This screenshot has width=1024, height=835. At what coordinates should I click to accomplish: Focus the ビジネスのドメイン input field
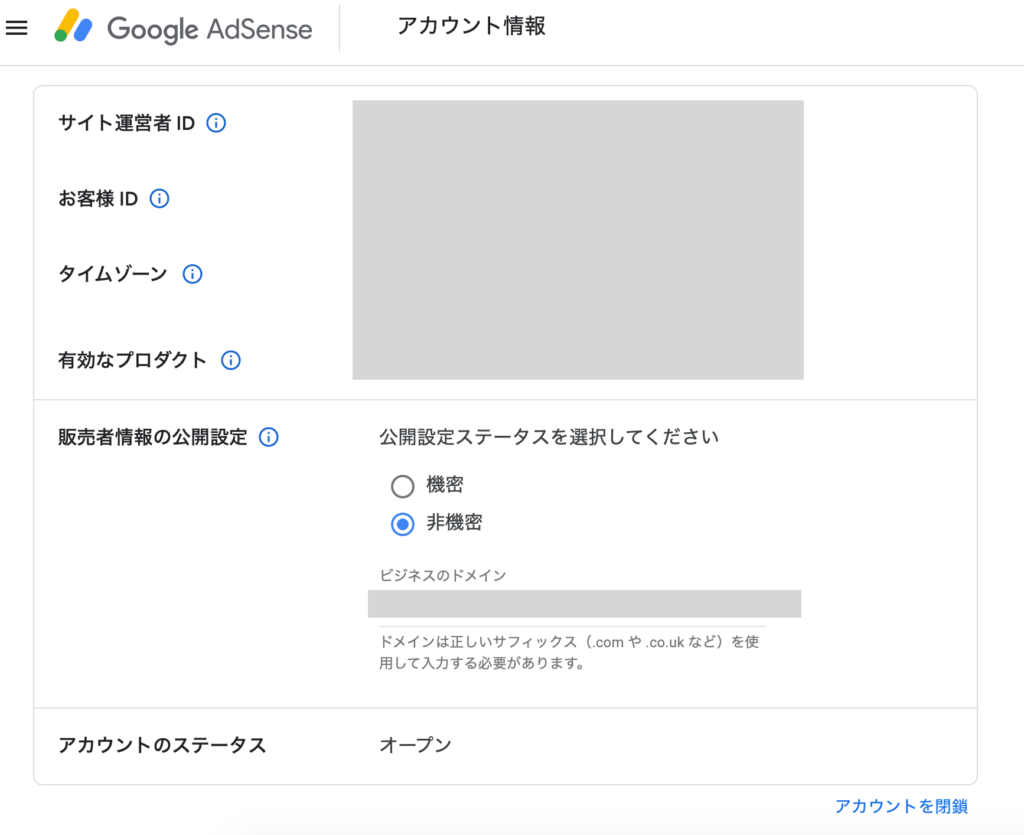click(584, 604)
